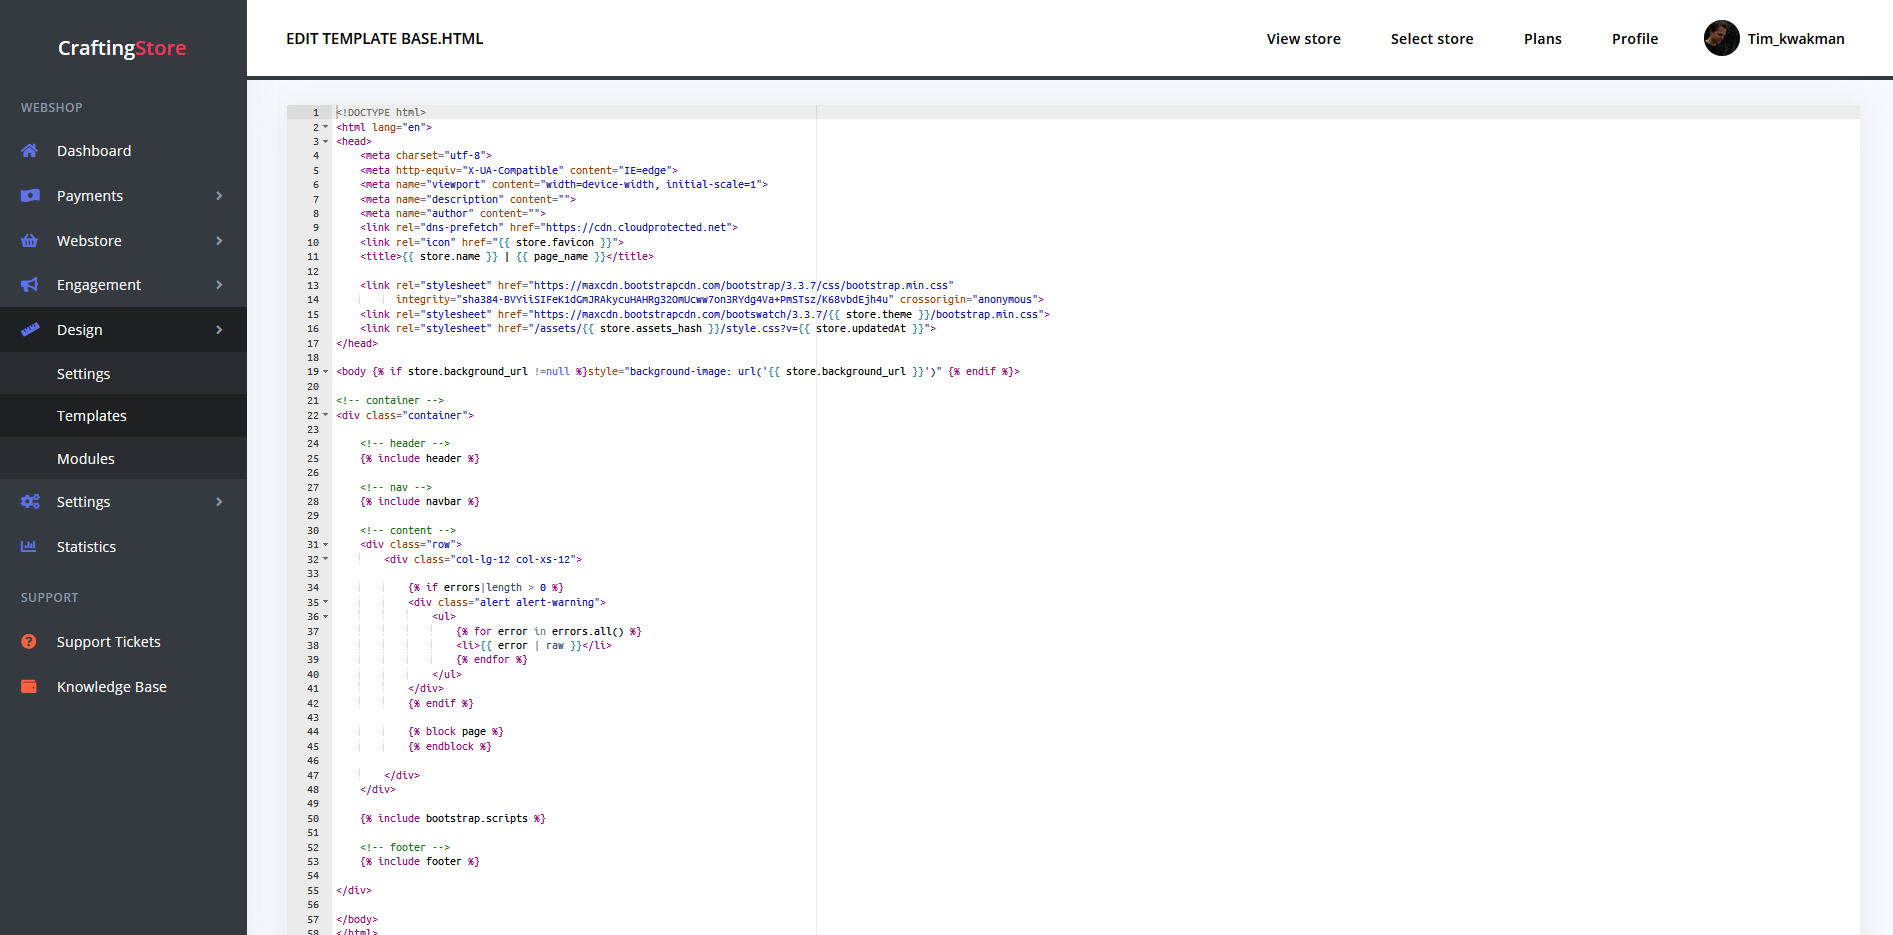Click the Support Tickets question icon

coord(29,642)
